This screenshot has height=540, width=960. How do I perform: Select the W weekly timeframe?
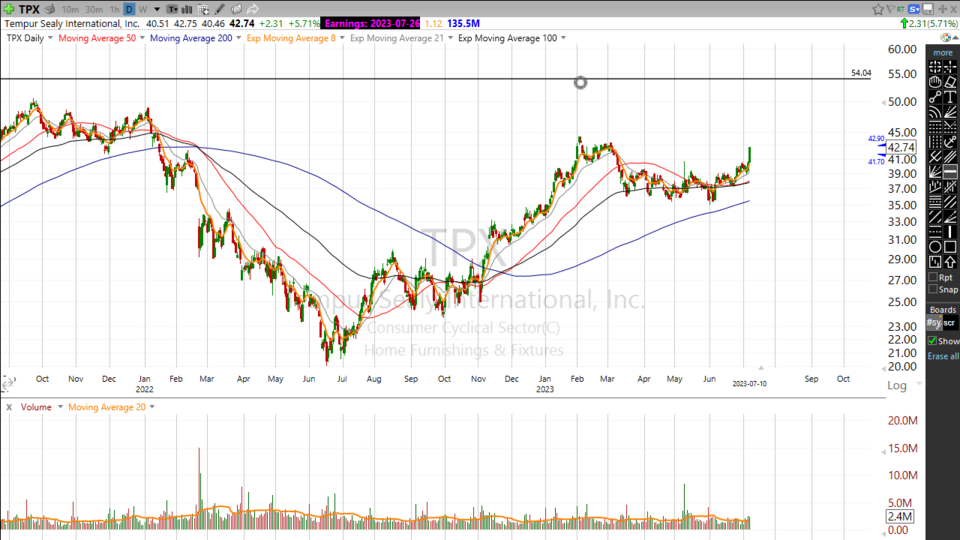point(143,9)
